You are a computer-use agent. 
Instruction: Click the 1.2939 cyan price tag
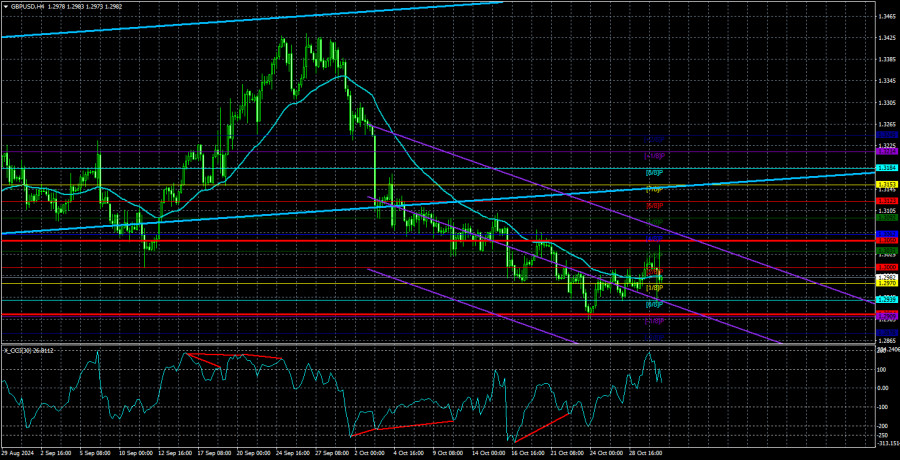[x=886, y=300]
